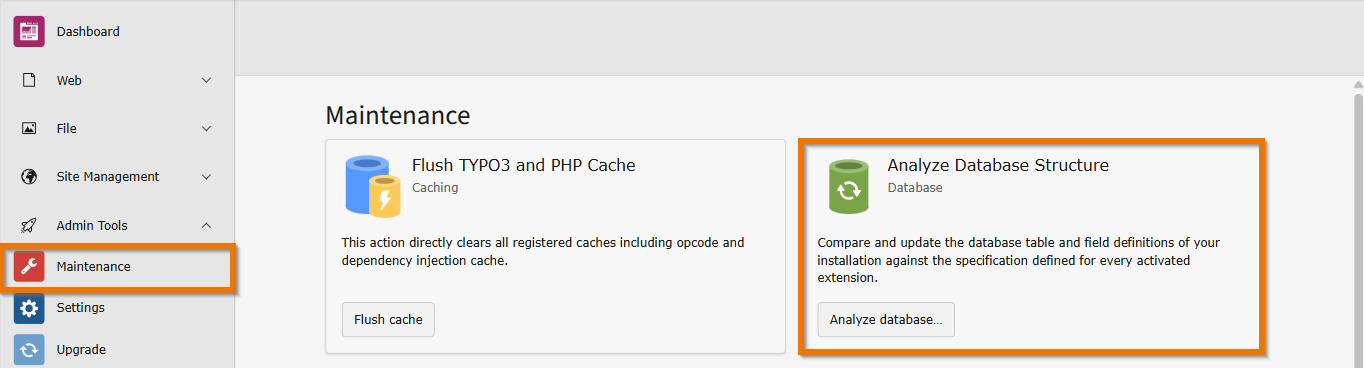Click the Caching subtitle text
The image size is (1364, 368).
pyautogui.click(x=435, y=187)
